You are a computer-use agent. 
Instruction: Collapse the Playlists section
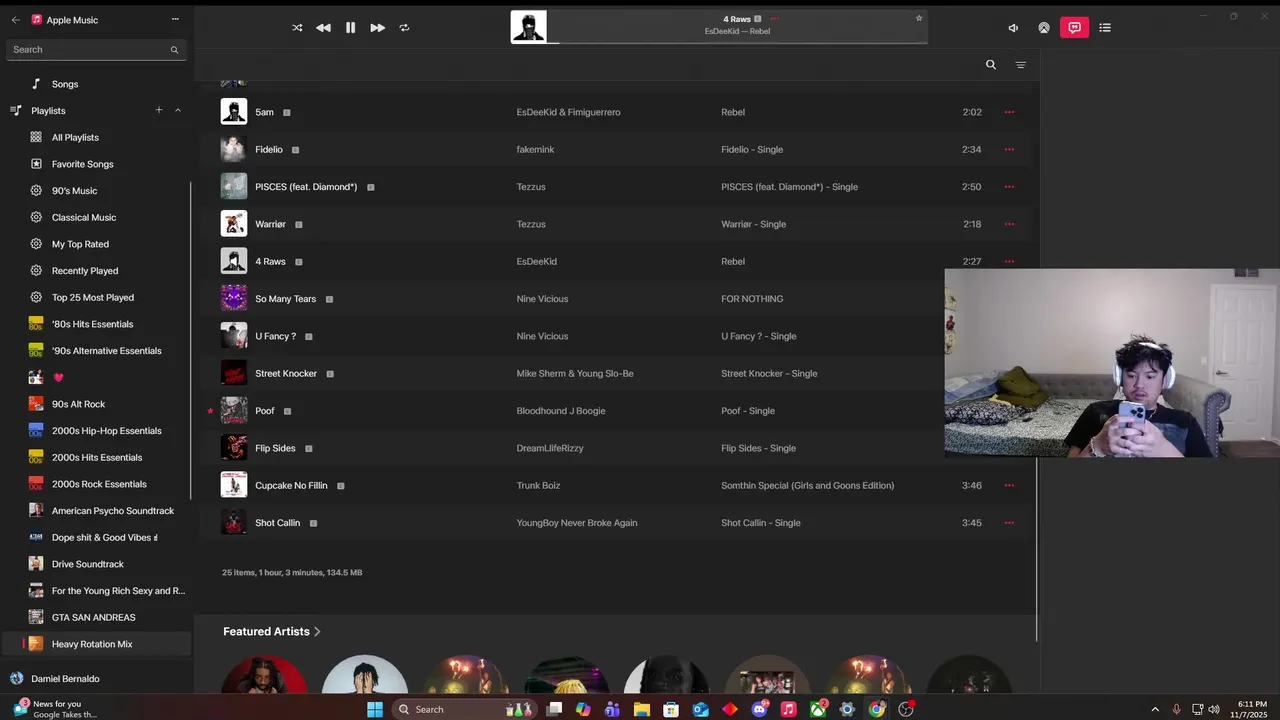178,110
